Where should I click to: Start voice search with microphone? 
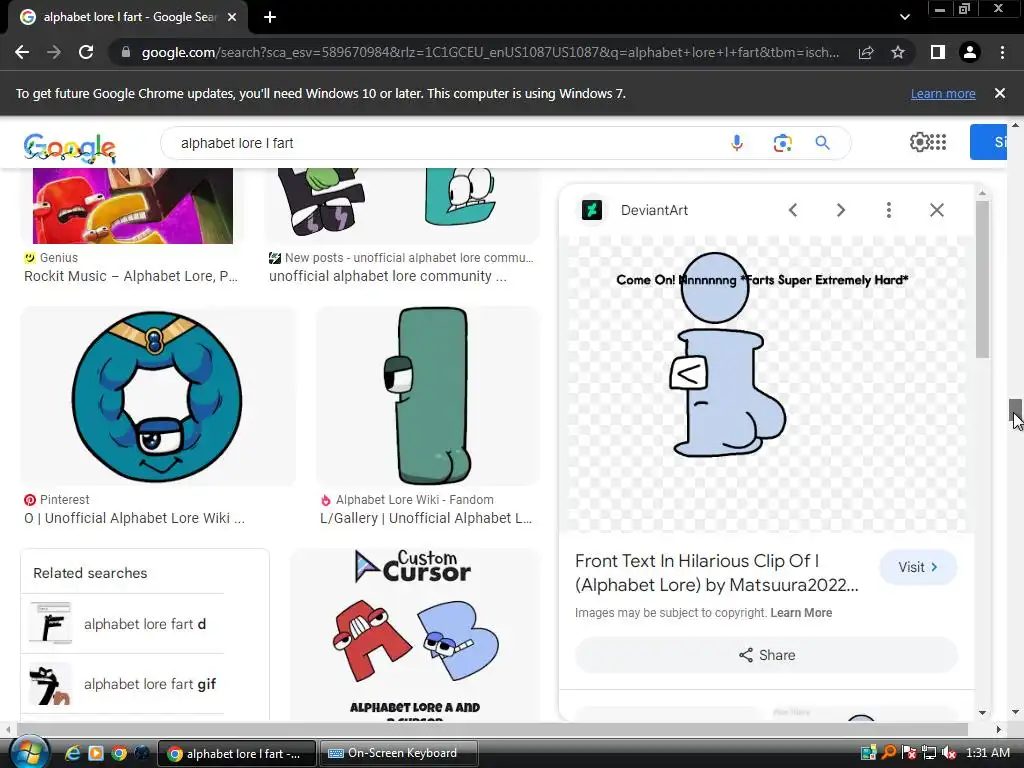tap(737, 143)
